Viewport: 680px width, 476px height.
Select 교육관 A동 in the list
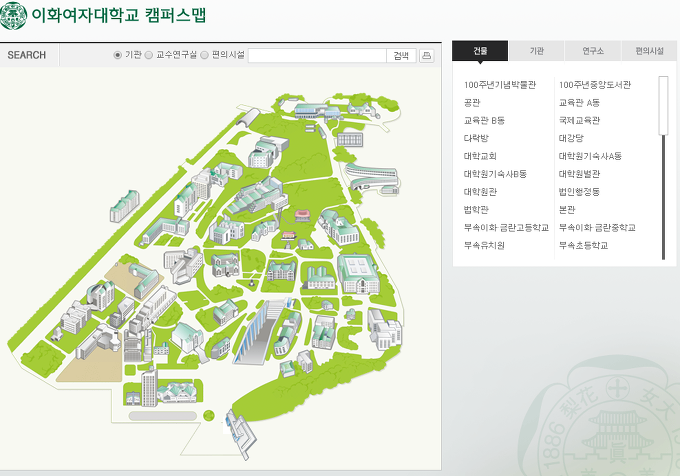click(579, 103)
